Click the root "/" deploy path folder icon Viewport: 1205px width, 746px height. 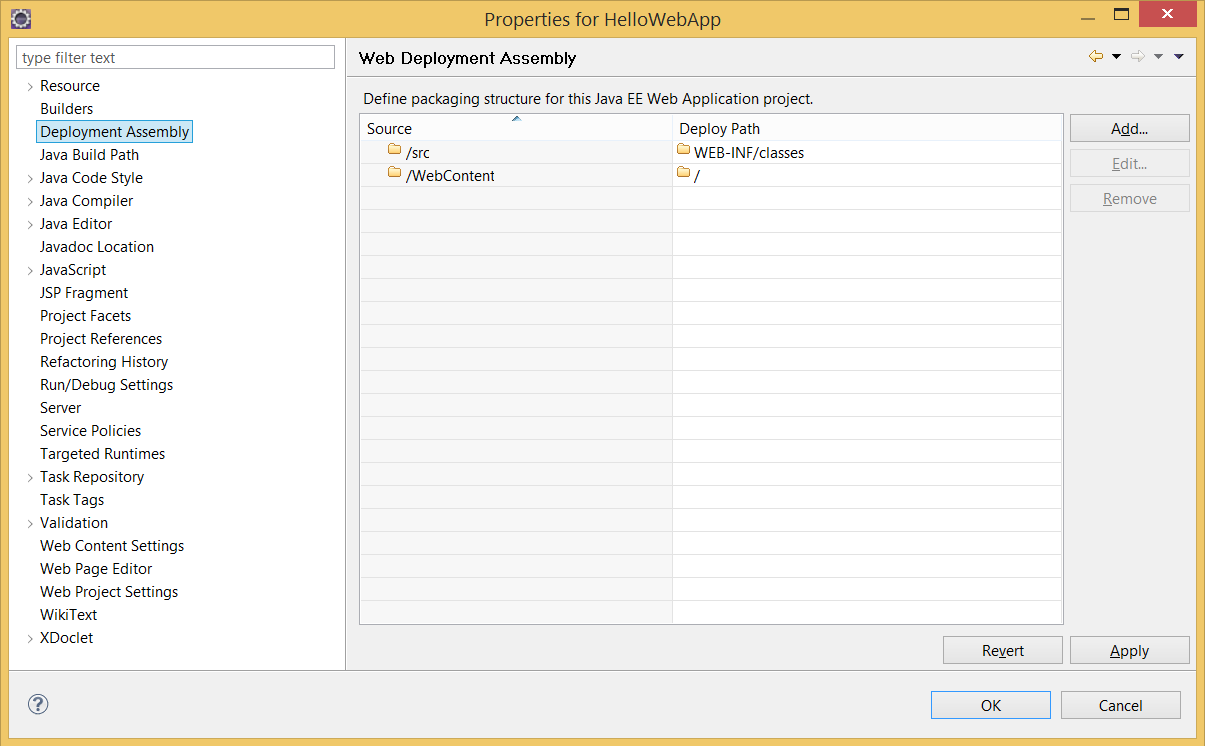(x=684, y=174)
